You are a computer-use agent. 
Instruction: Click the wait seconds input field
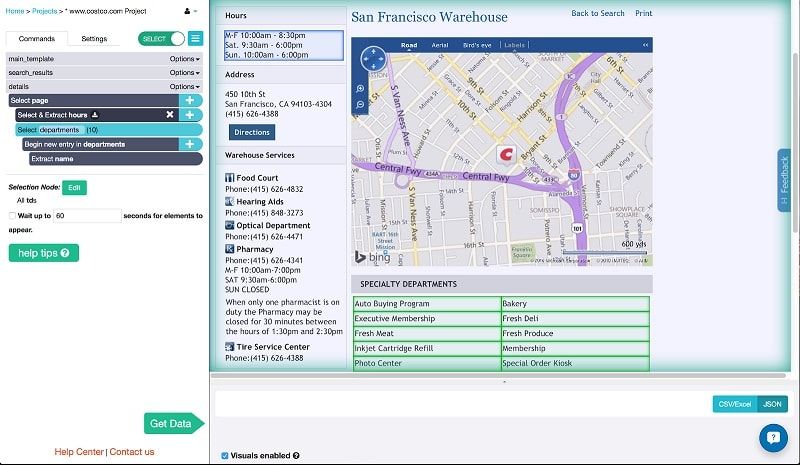click(x=87, y=216)
